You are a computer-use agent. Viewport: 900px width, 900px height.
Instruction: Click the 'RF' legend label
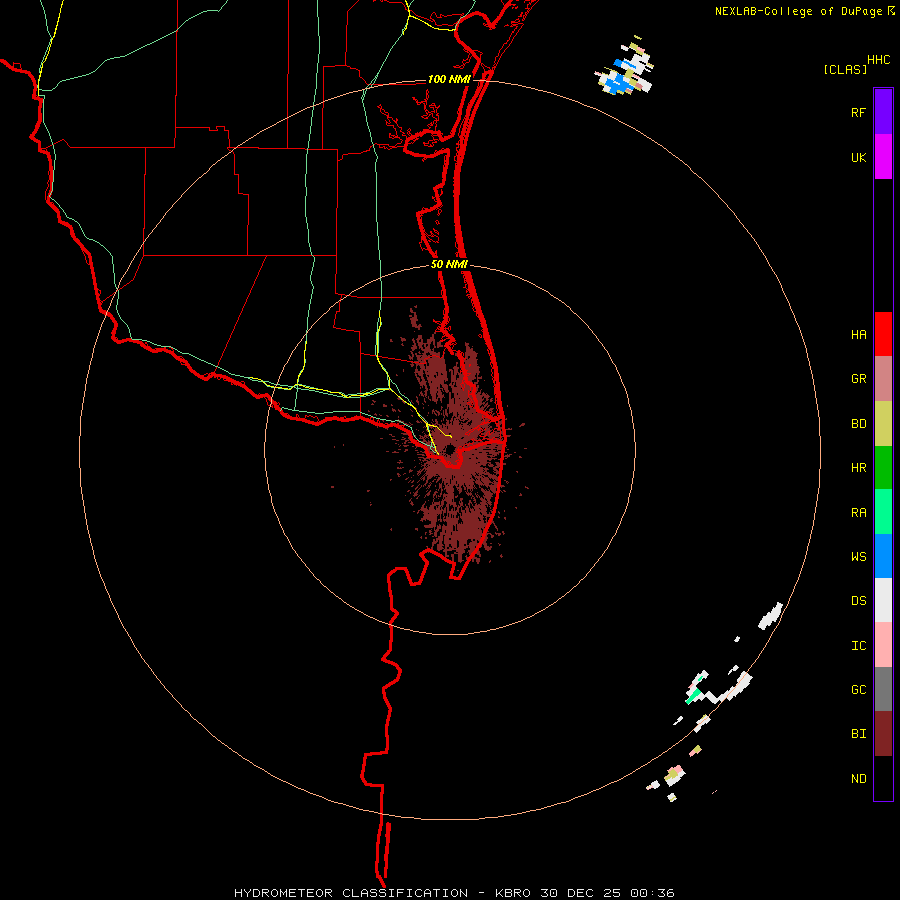[x=858, y=112]
